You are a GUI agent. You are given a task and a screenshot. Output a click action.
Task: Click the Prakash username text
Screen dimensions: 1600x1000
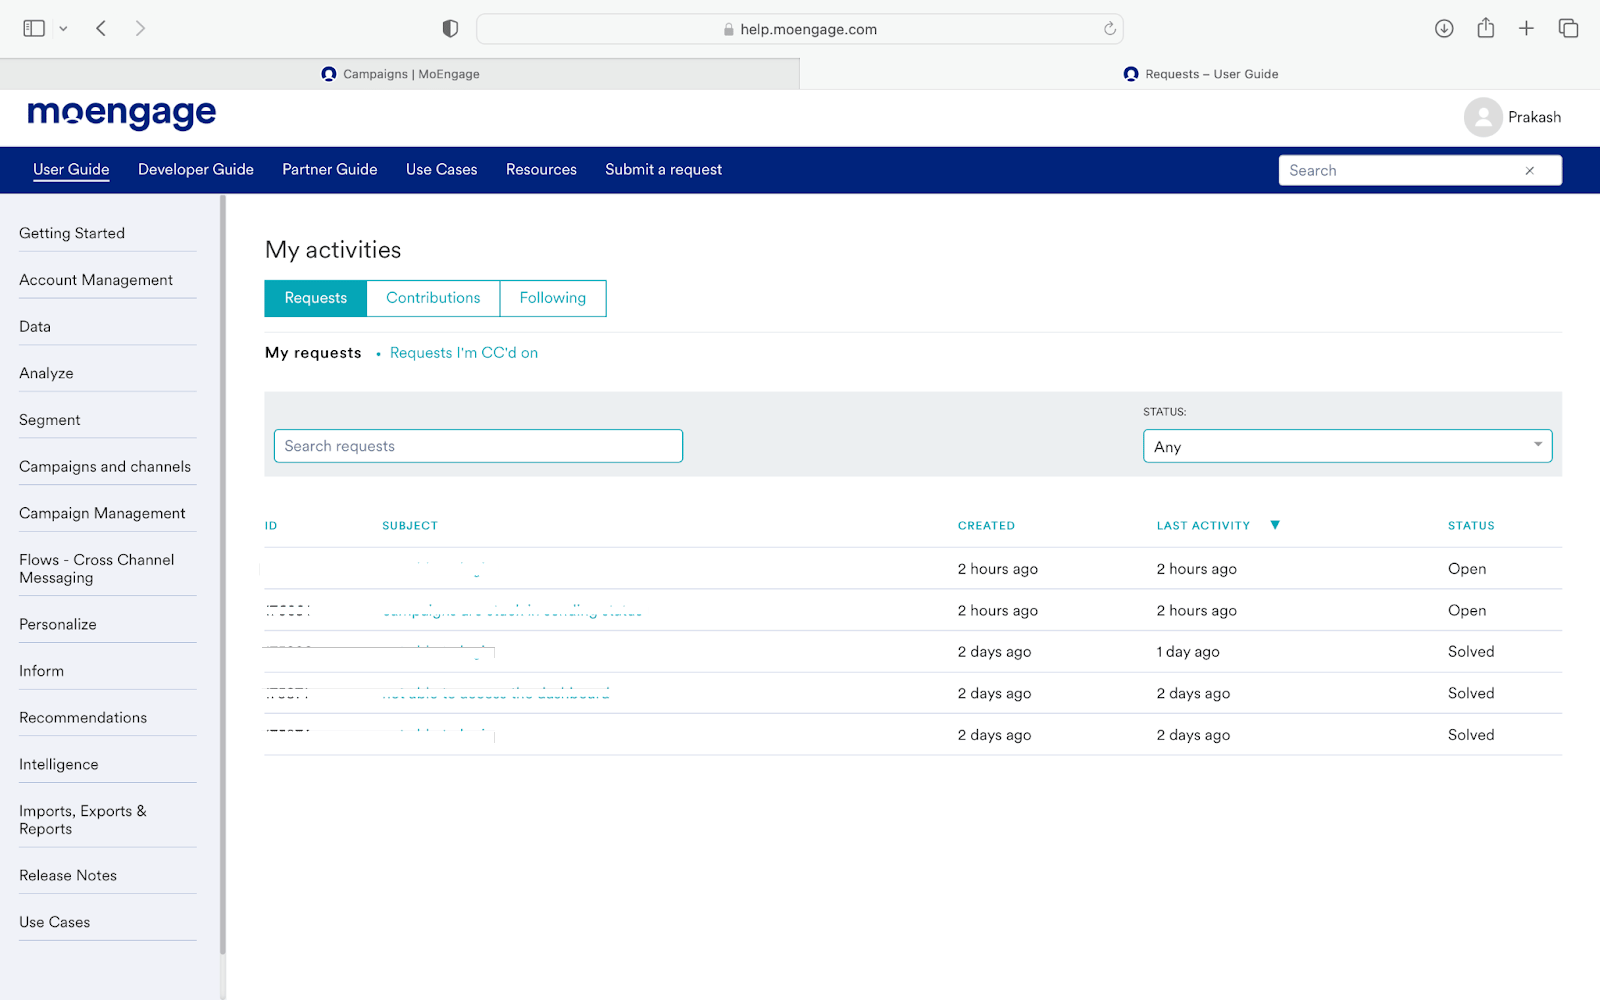(1534, 117)
